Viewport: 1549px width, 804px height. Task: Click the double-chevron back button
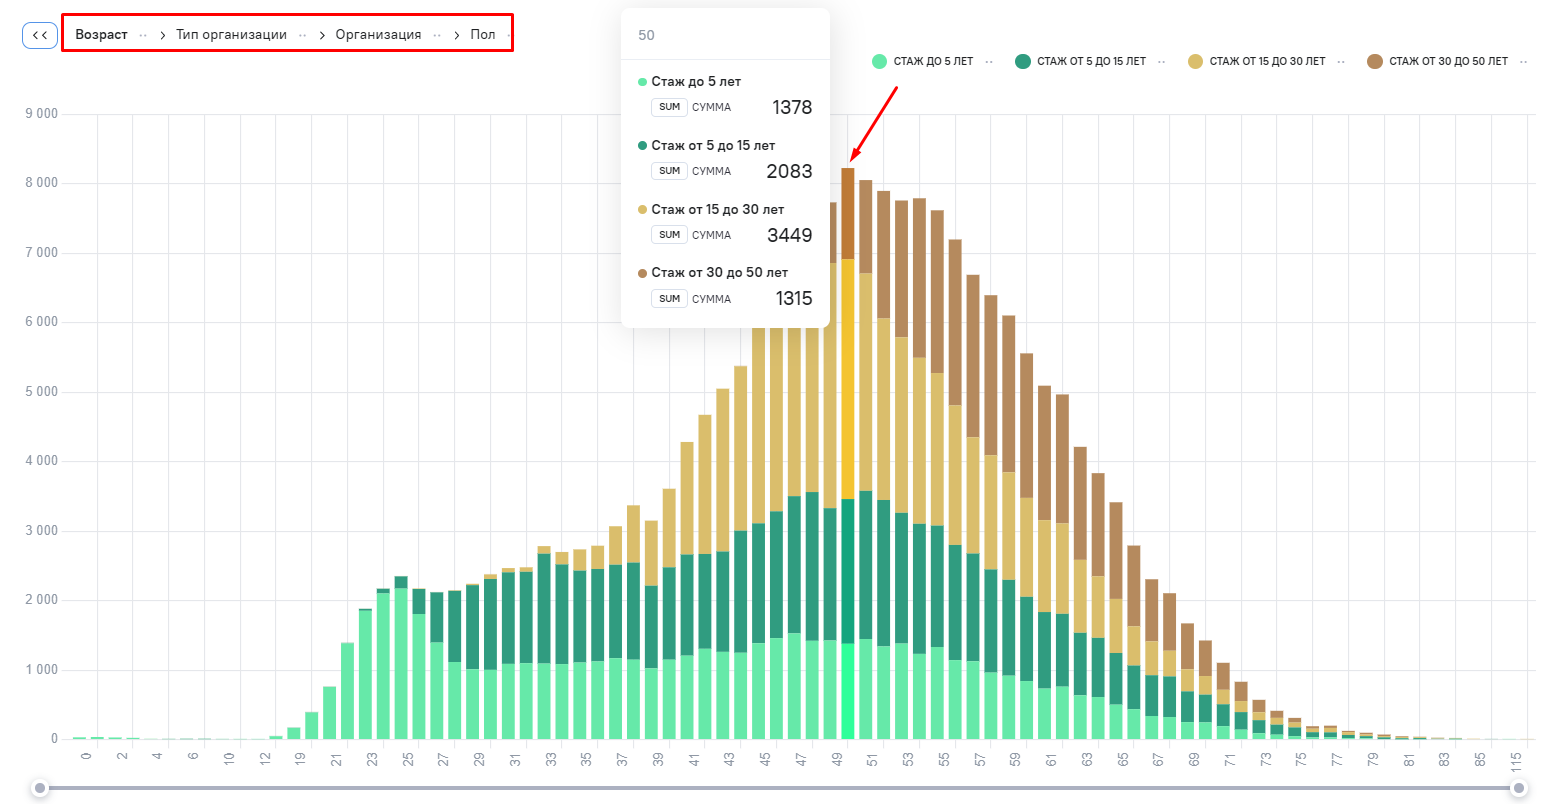pos(40,35)
